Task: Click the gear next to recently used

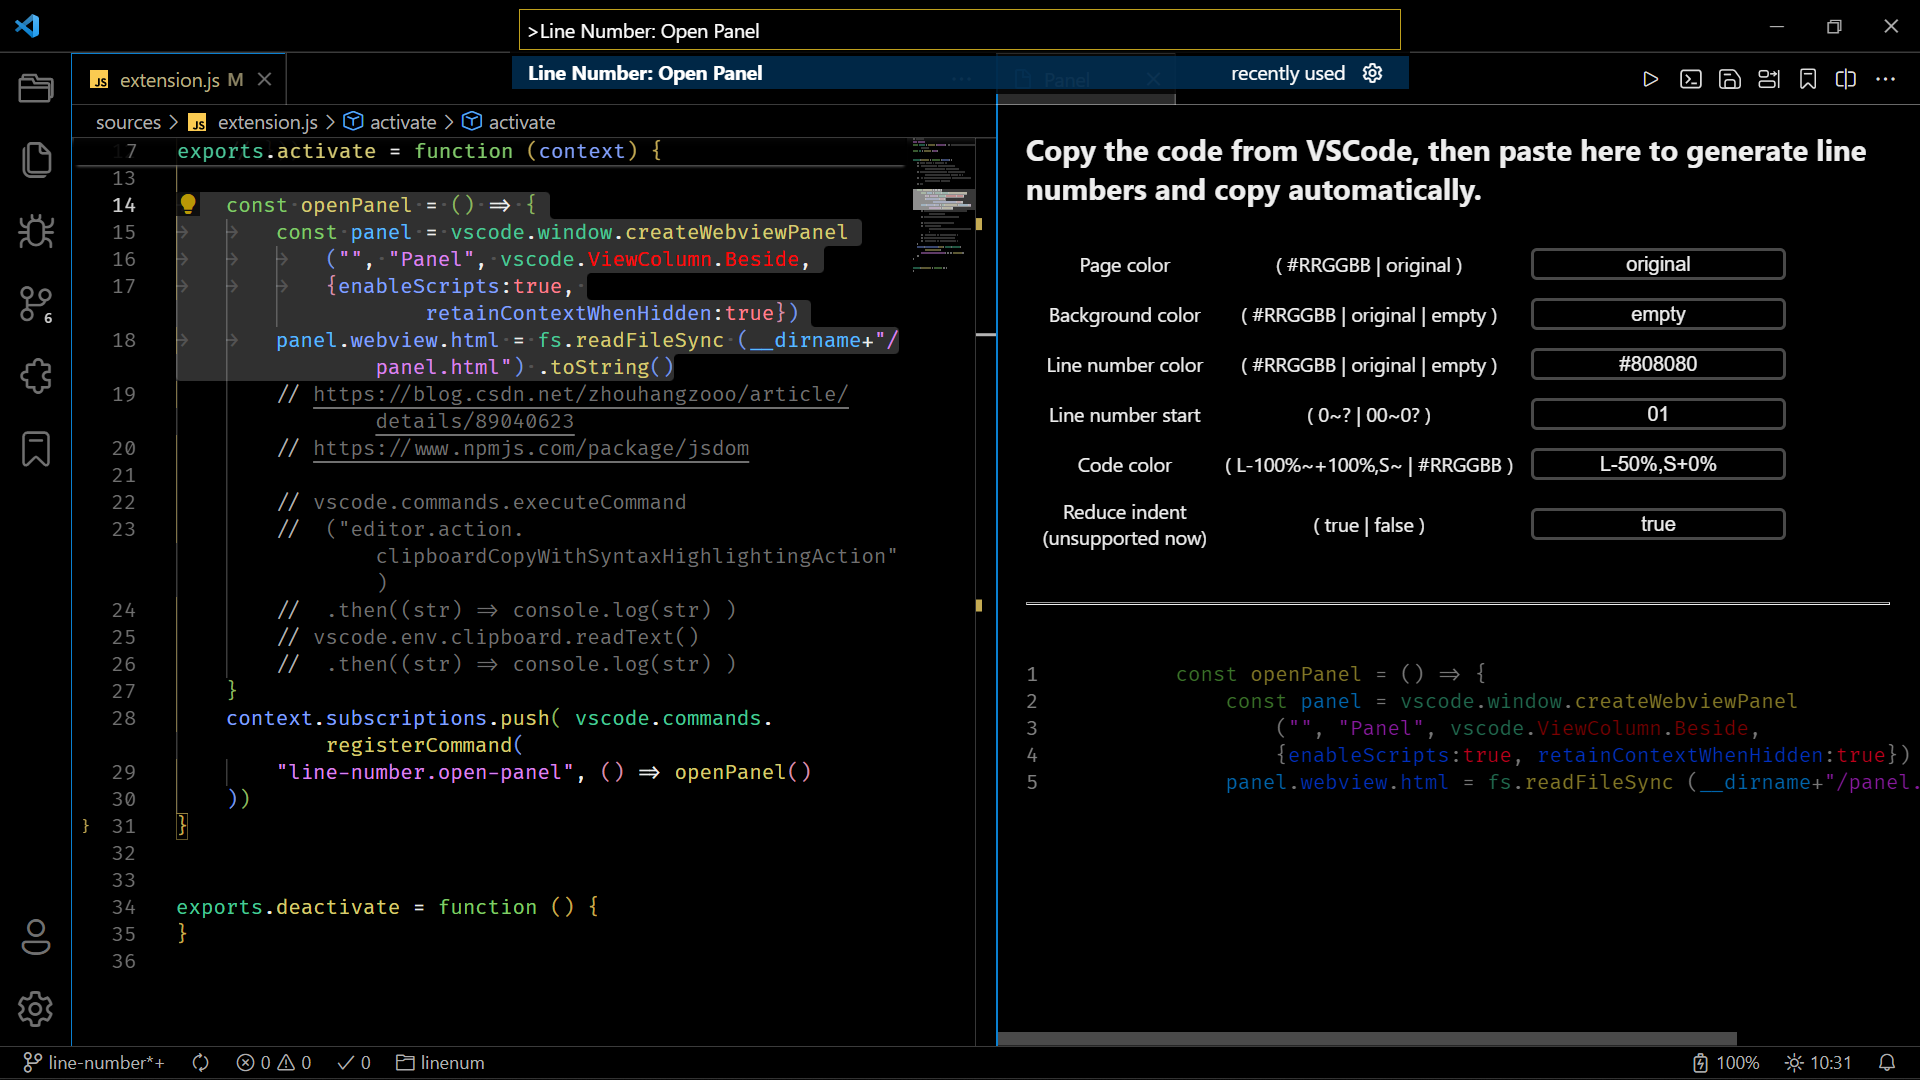Action: point(1372,73)
